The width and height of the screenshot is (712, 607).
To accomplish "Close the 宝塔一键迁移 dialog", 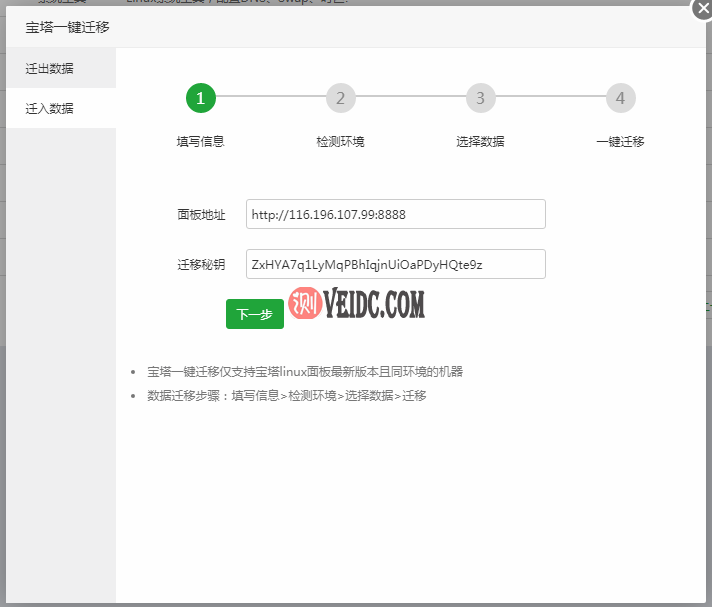I will (703, 9).
